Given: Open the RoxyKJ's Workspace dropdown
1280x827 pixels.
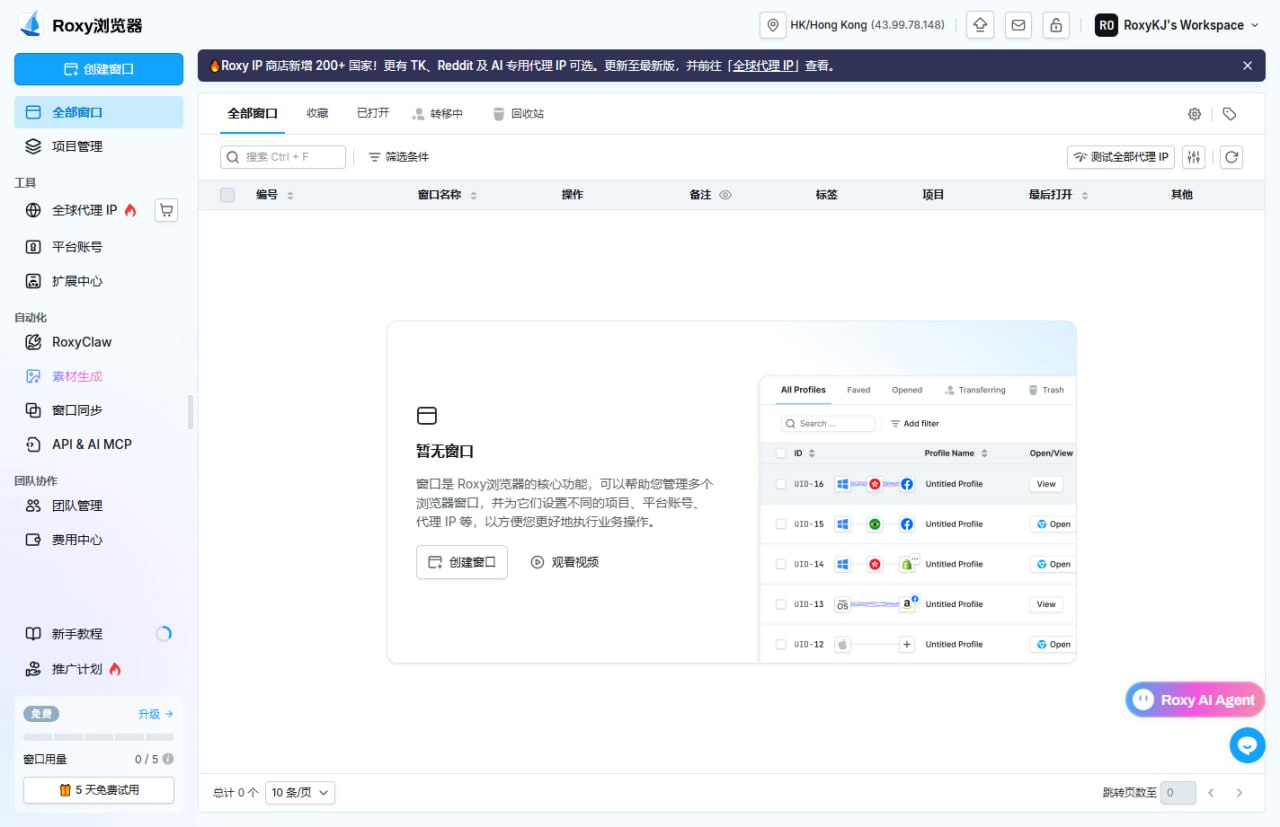Looking at the screenshot, I should click(x=1176, y=25).
